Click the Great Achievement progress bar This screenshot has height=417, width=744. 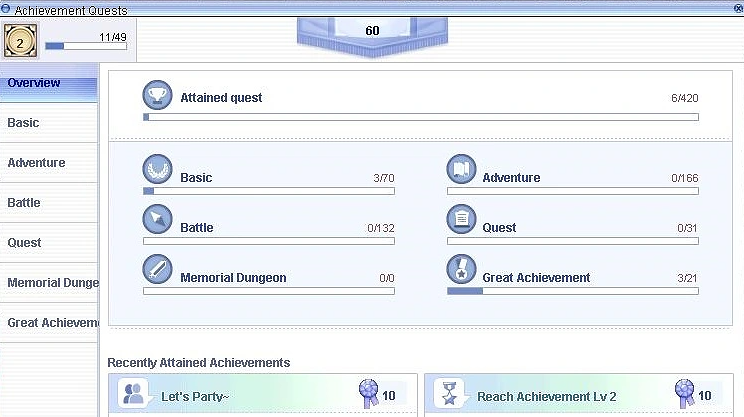click(x=572, y=291)
